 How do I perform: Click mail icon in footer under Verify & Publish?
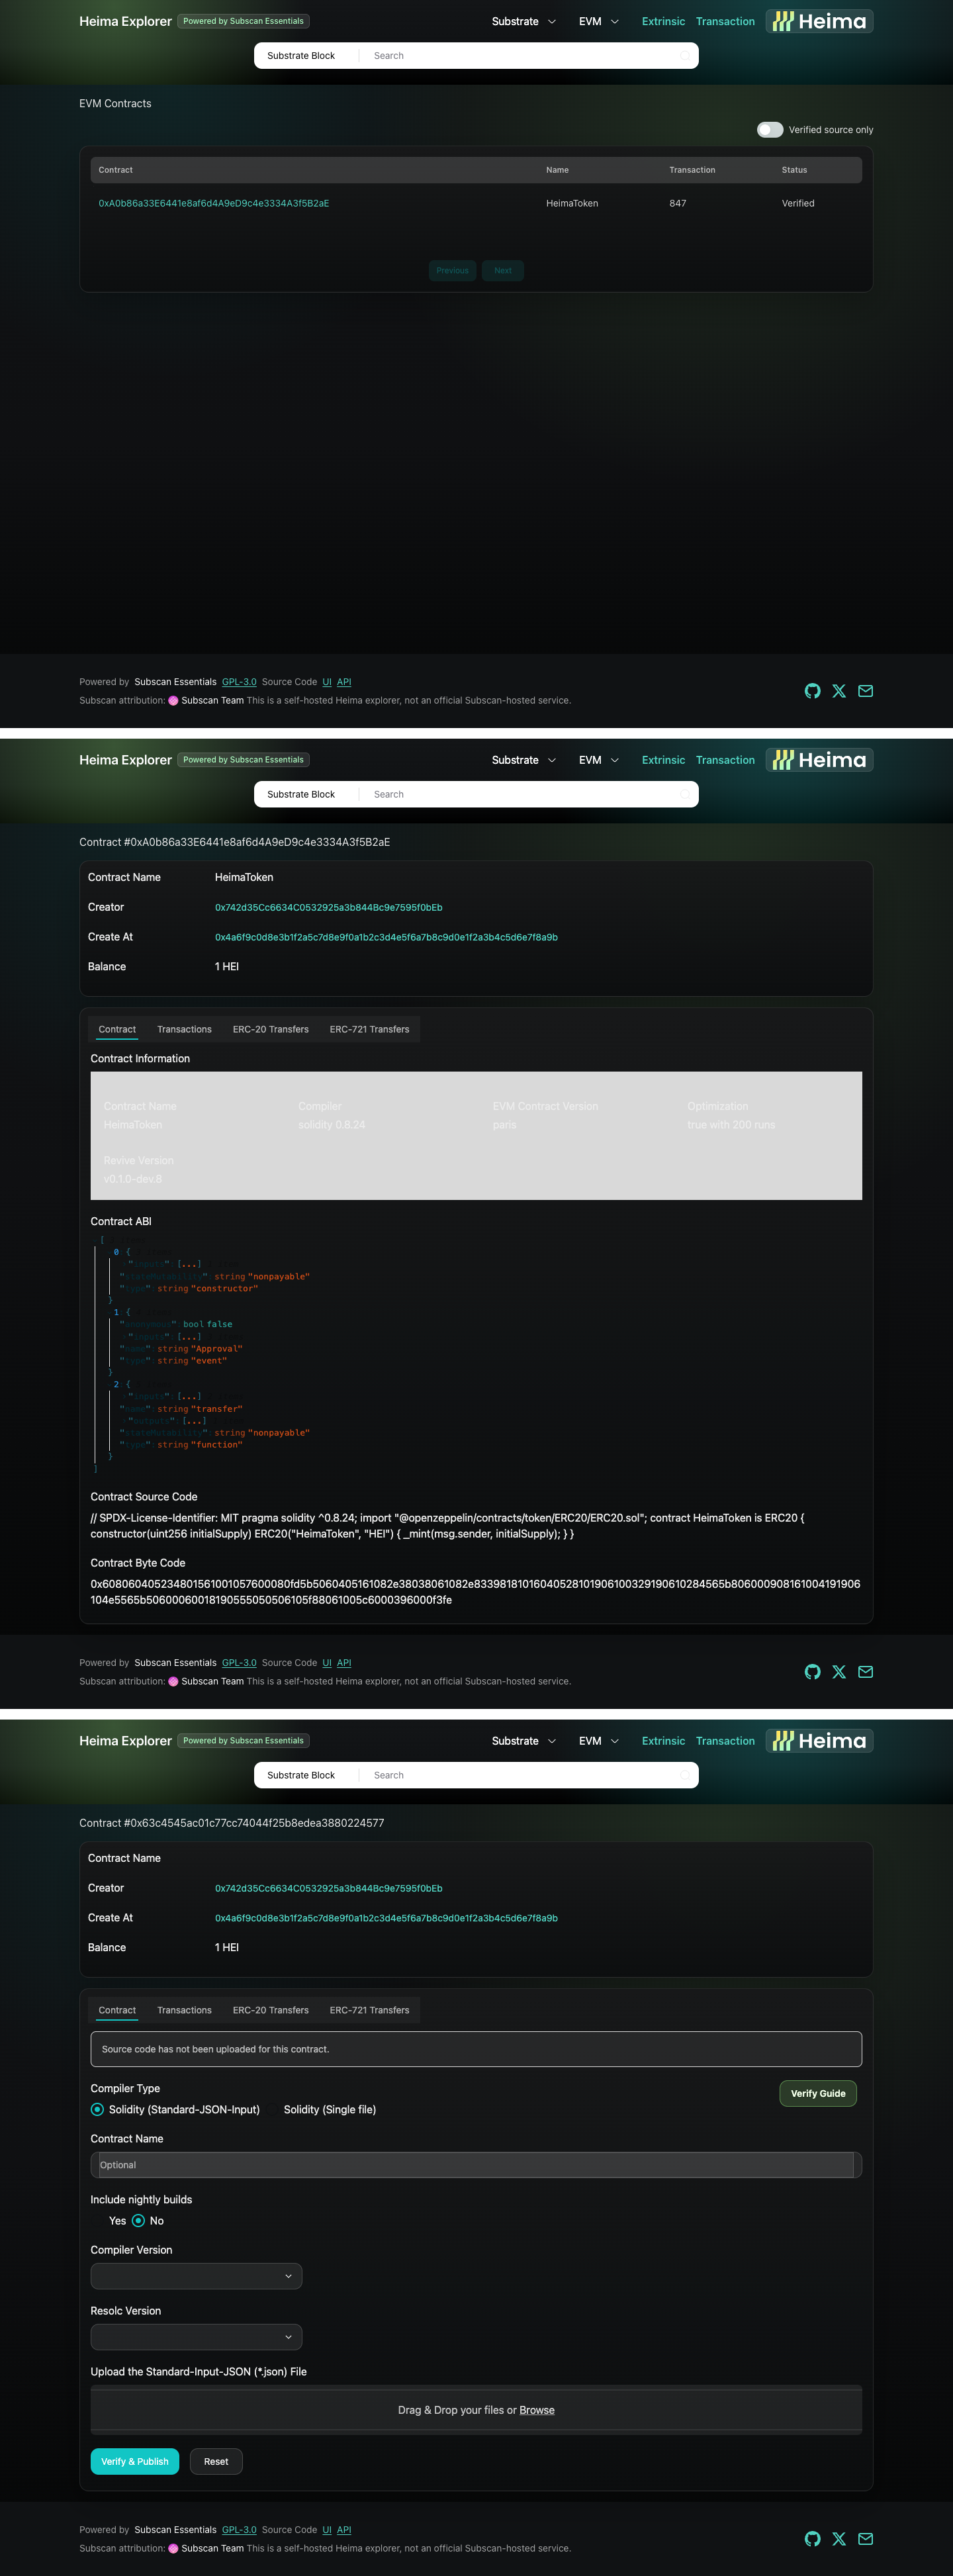pos(866,2539)
